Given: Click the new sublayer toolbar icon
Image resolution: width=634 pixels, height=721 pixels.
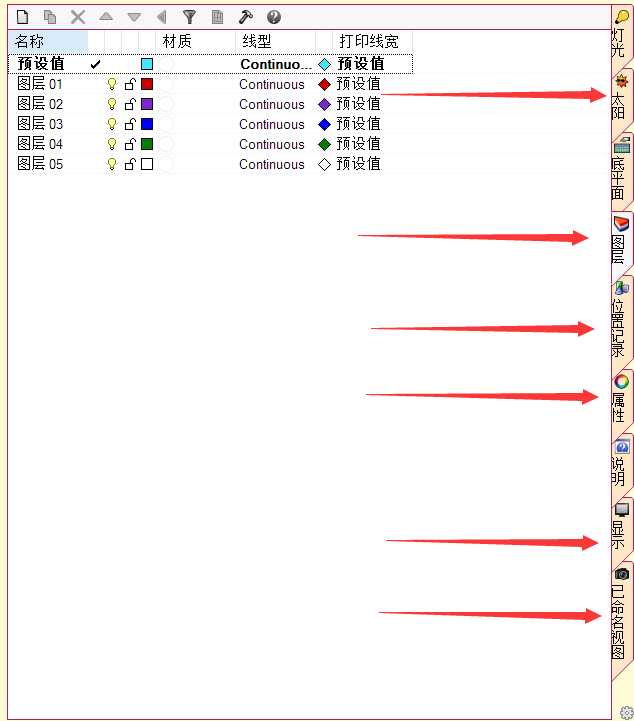Looking at the screenshot, I should point(50,17).
